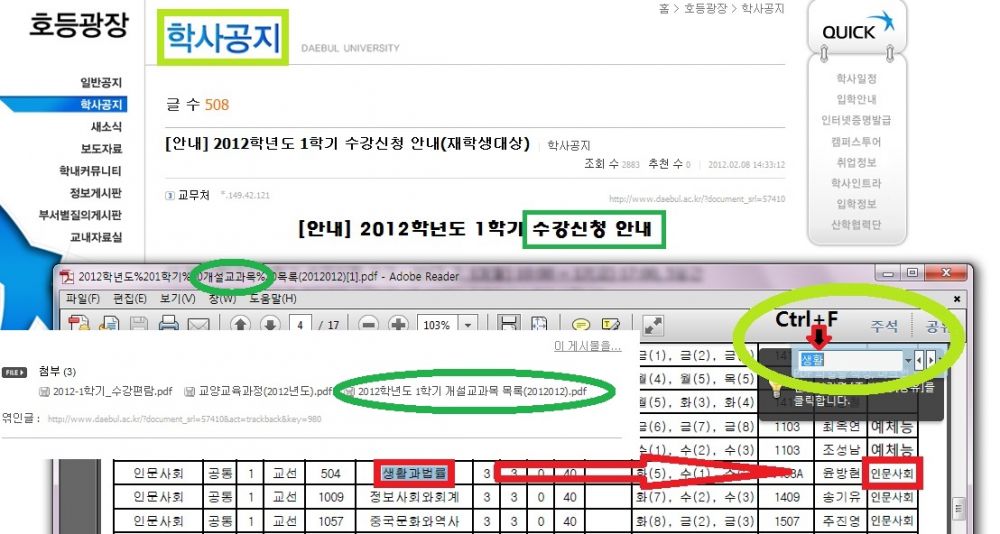The height and width of the screenshot is (534, 1000).
Task: Open the 도움말(H) menu
Action: click(x=272, y=299)
